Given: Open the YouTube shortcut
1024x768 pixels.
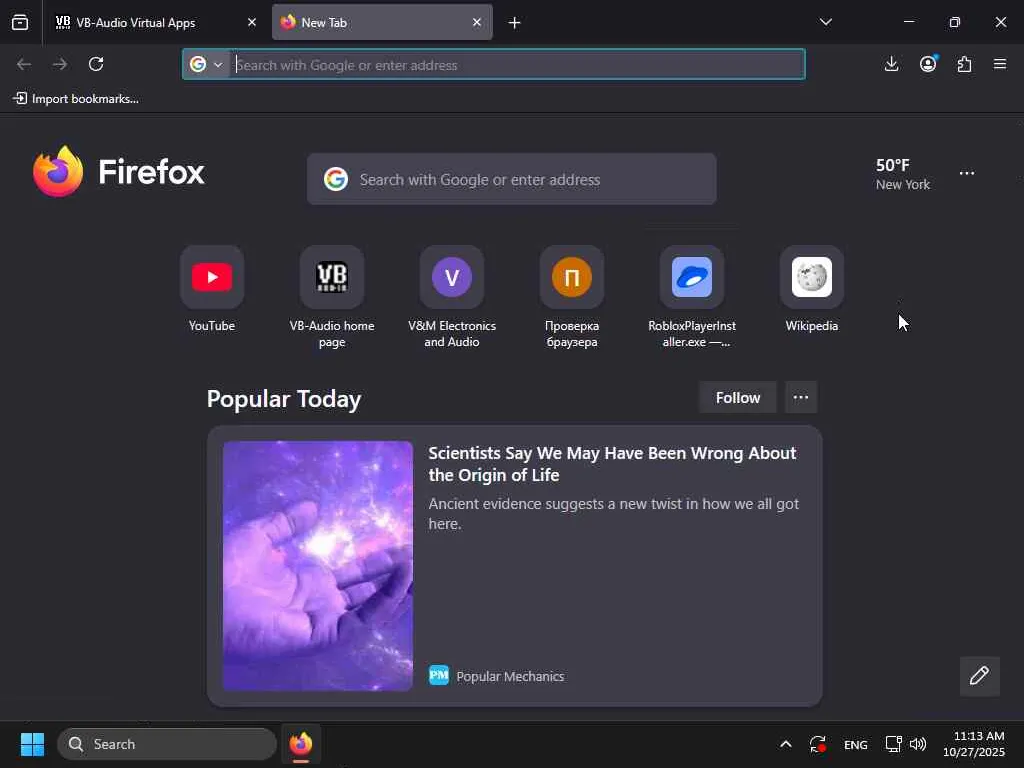Looking at the screenshot, I should pos(212,288).
